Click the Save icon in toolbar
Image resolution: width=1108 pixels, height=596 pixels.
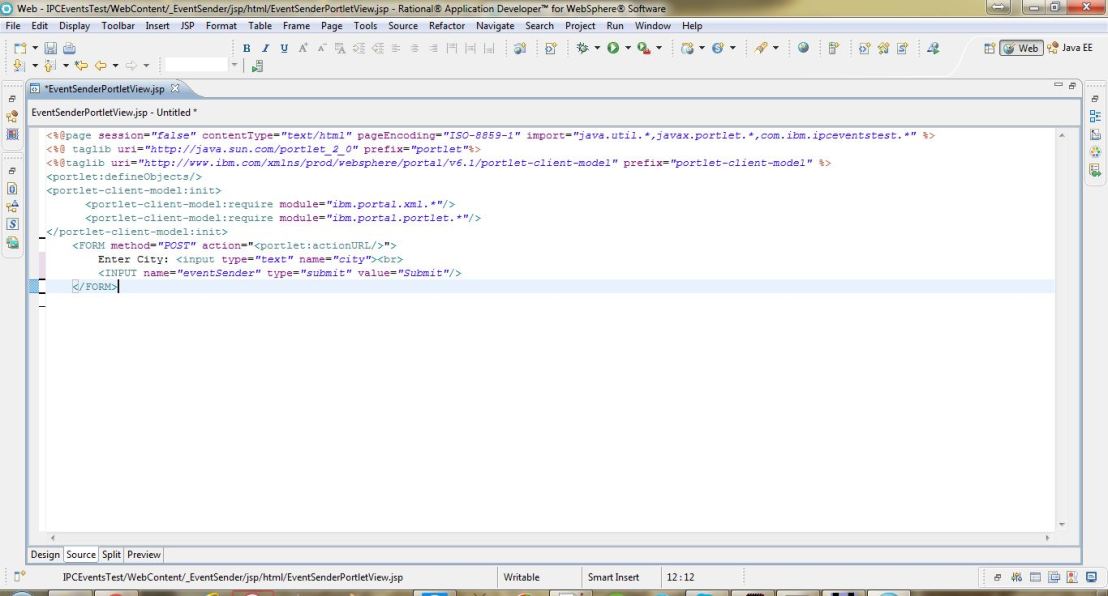click(x=52, y=46)
